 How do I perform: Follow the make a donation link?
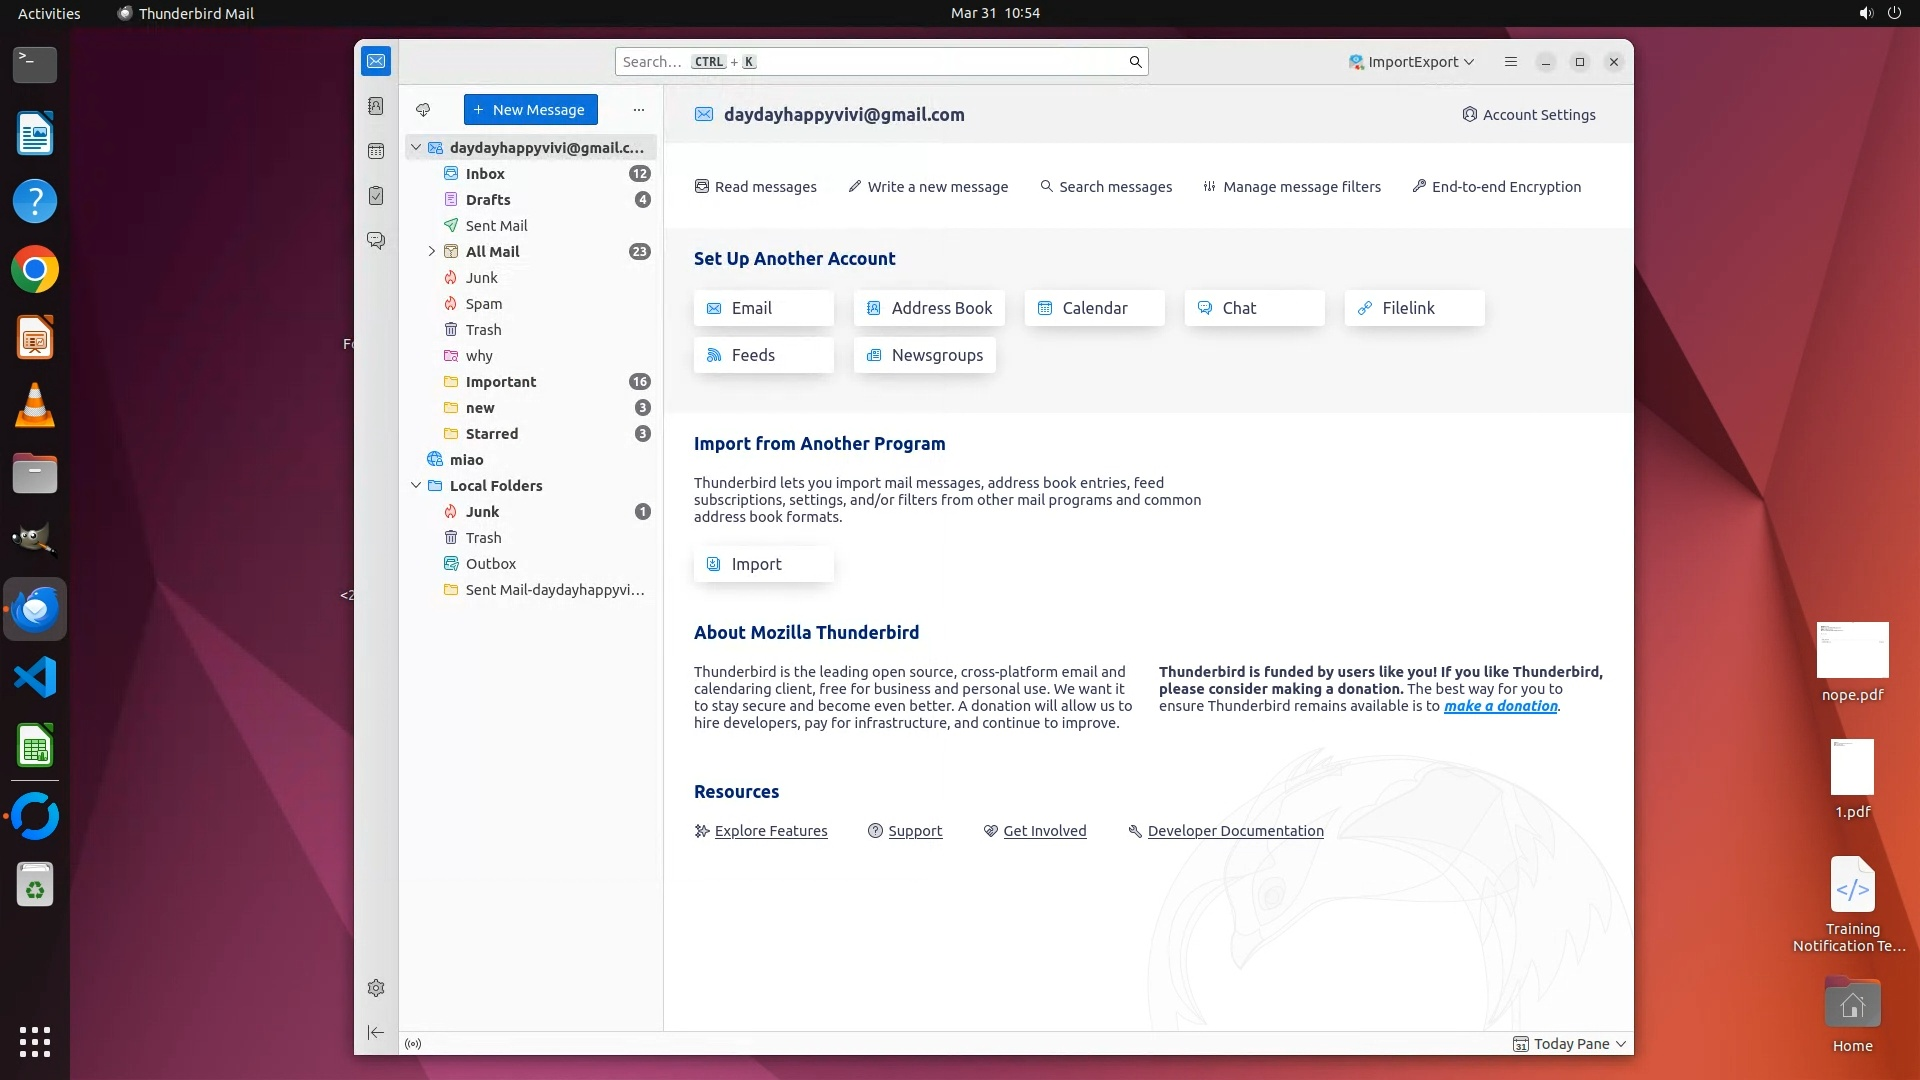tap(1500, 706)
